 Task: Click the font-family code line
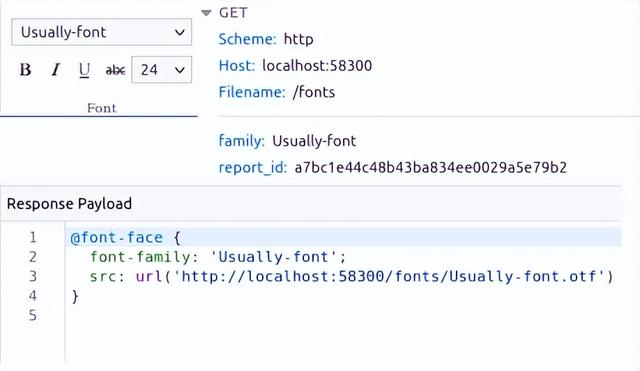click(x=218, y=257)
